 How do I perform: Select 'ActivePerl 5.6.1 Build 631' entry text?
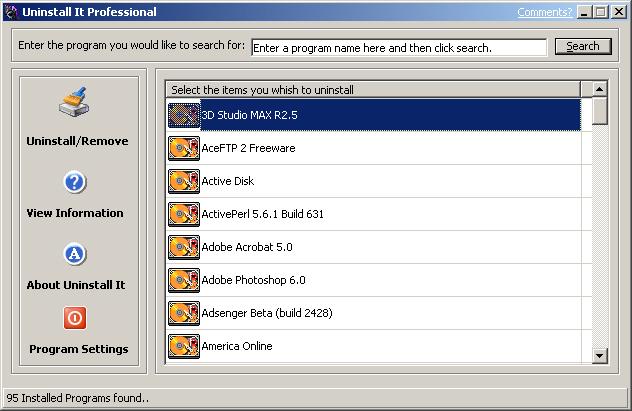[262, 214]
